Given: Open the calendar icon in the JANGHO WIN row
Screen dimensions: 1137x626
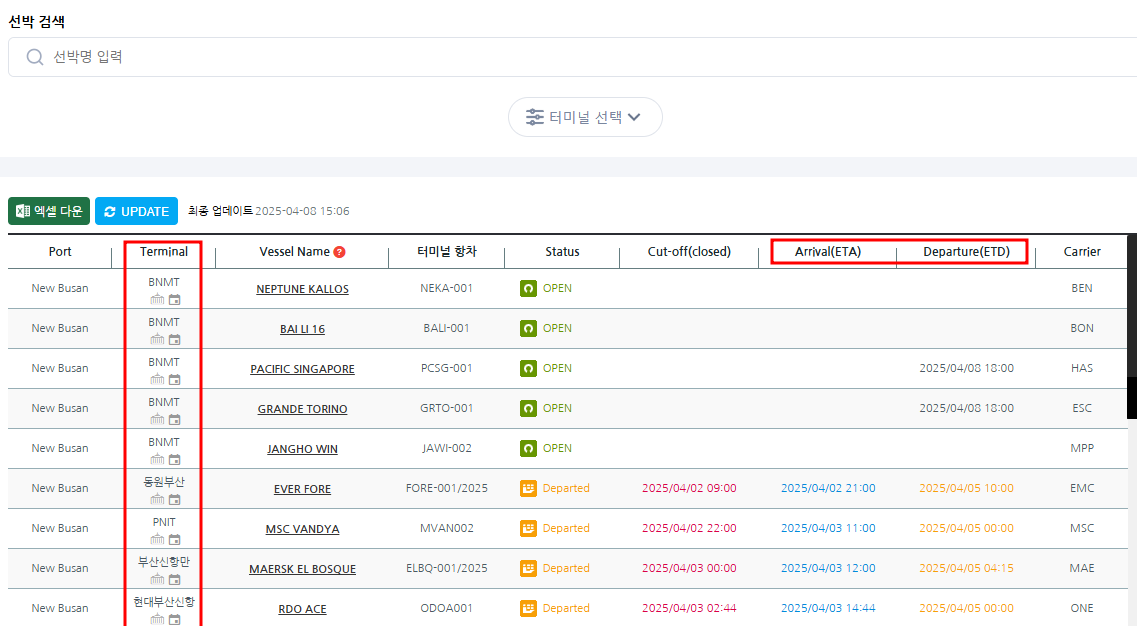Looking at the screenshot, I should click(x=175, y=459).
